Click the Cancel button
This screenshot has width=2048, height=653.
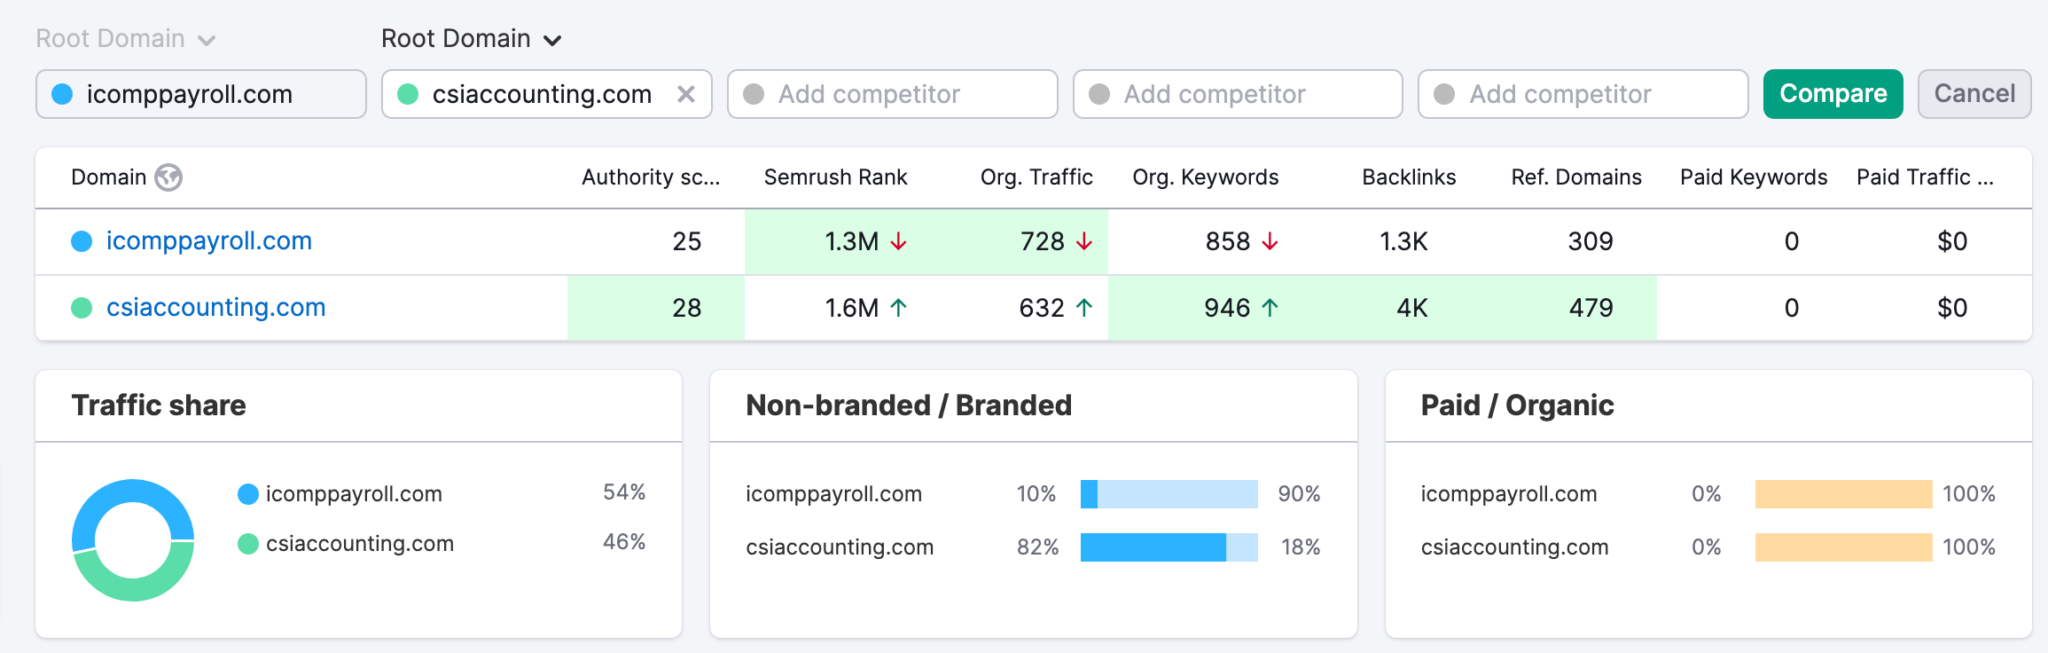tap(1974, 94)
